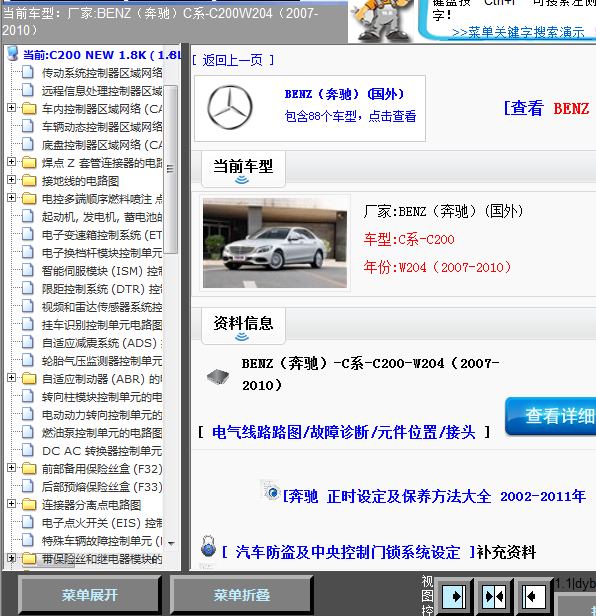Click the icon beside 奔驰 正时设定及保养方法大全
The image size is (596, 616).
click(271, 490)
